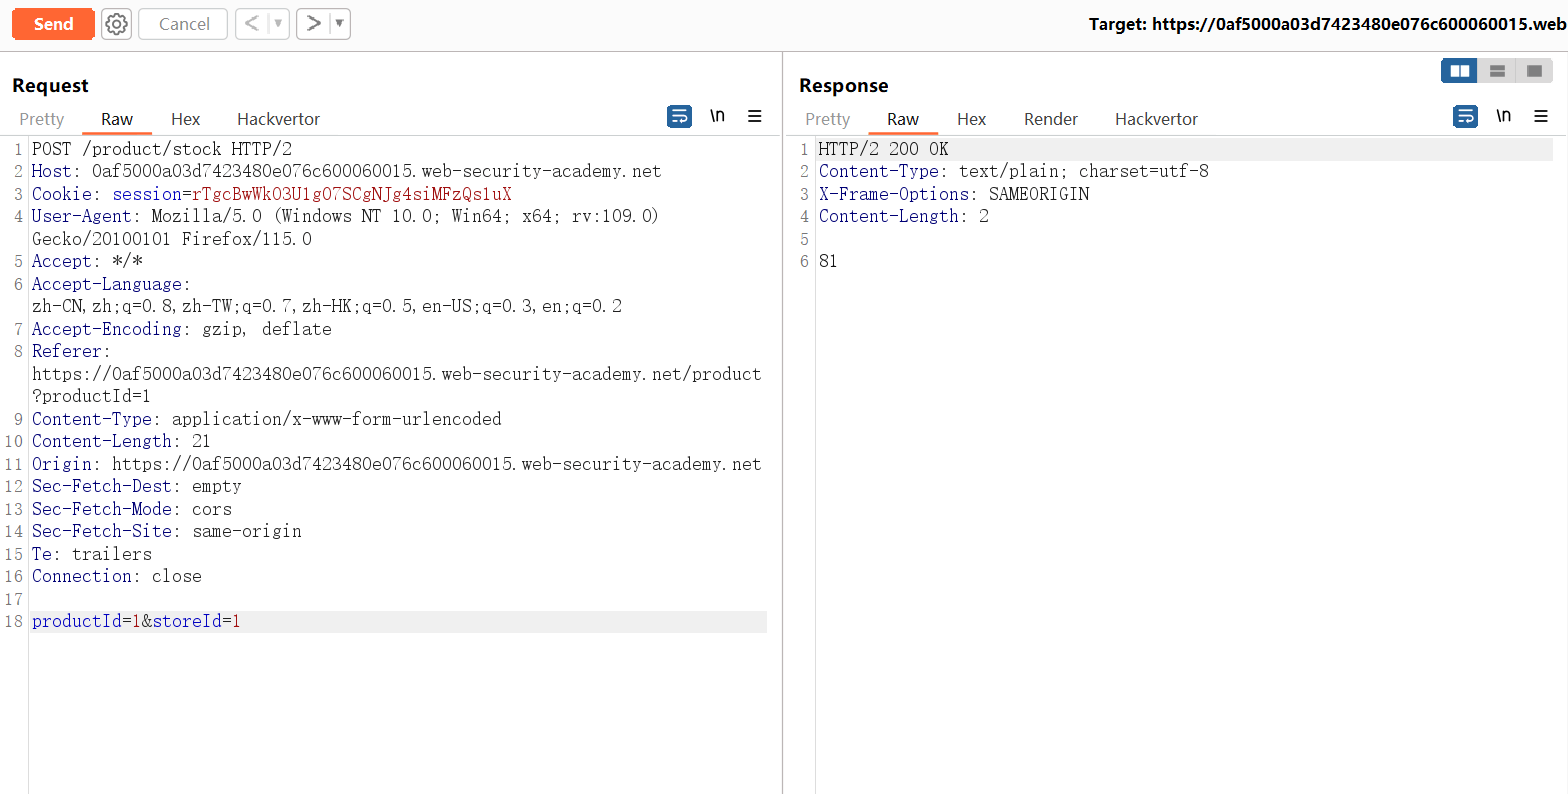
Task: Open Repeater settings gear icon
Action: (117, 24)
